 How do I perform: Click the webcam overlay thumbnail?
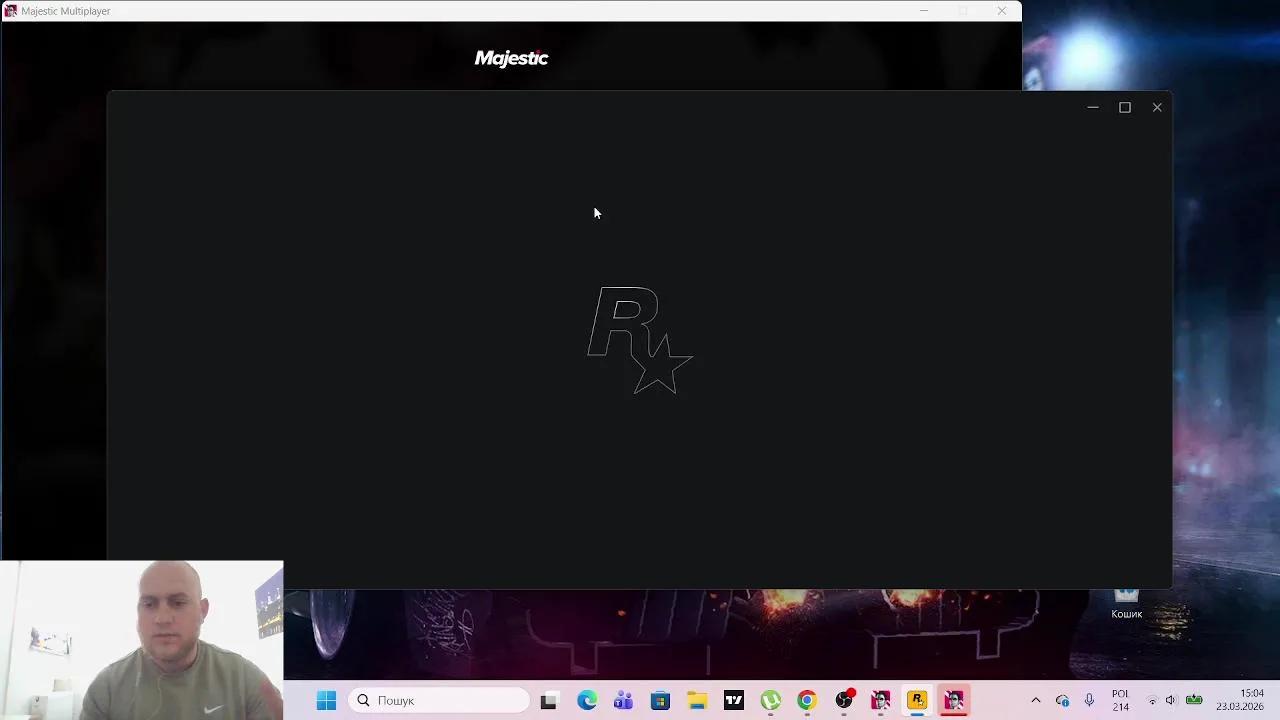coord(142,640)
